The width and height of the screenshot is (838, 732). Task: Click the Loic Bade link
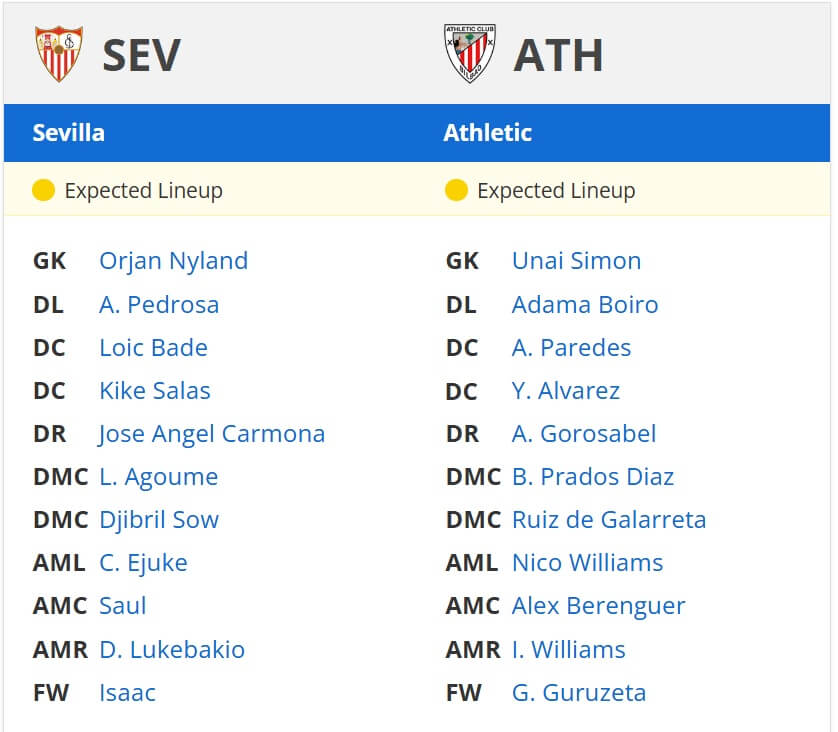pyautogui.click(x=153, y=347)
